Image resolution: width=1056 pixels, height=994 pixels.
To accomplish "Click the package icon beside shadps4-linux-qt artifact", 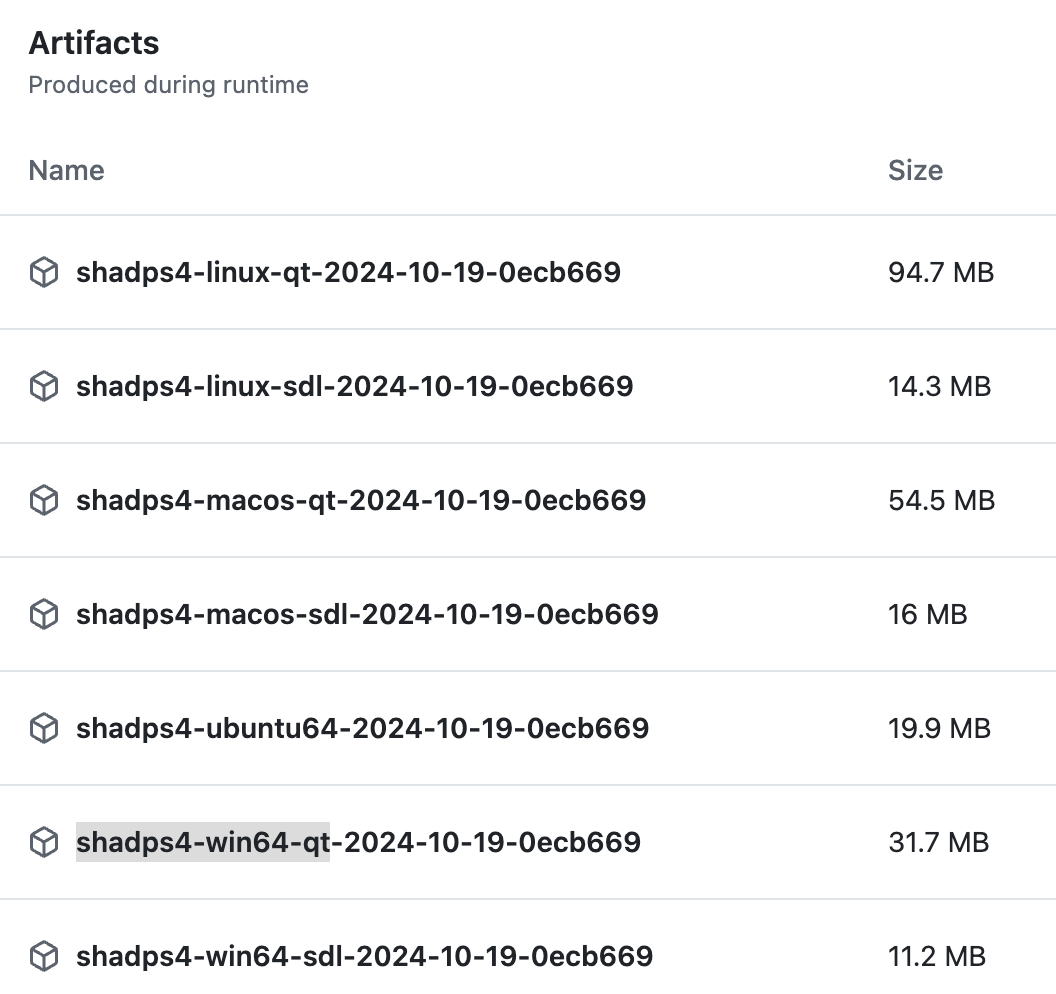I will point(44,271).
